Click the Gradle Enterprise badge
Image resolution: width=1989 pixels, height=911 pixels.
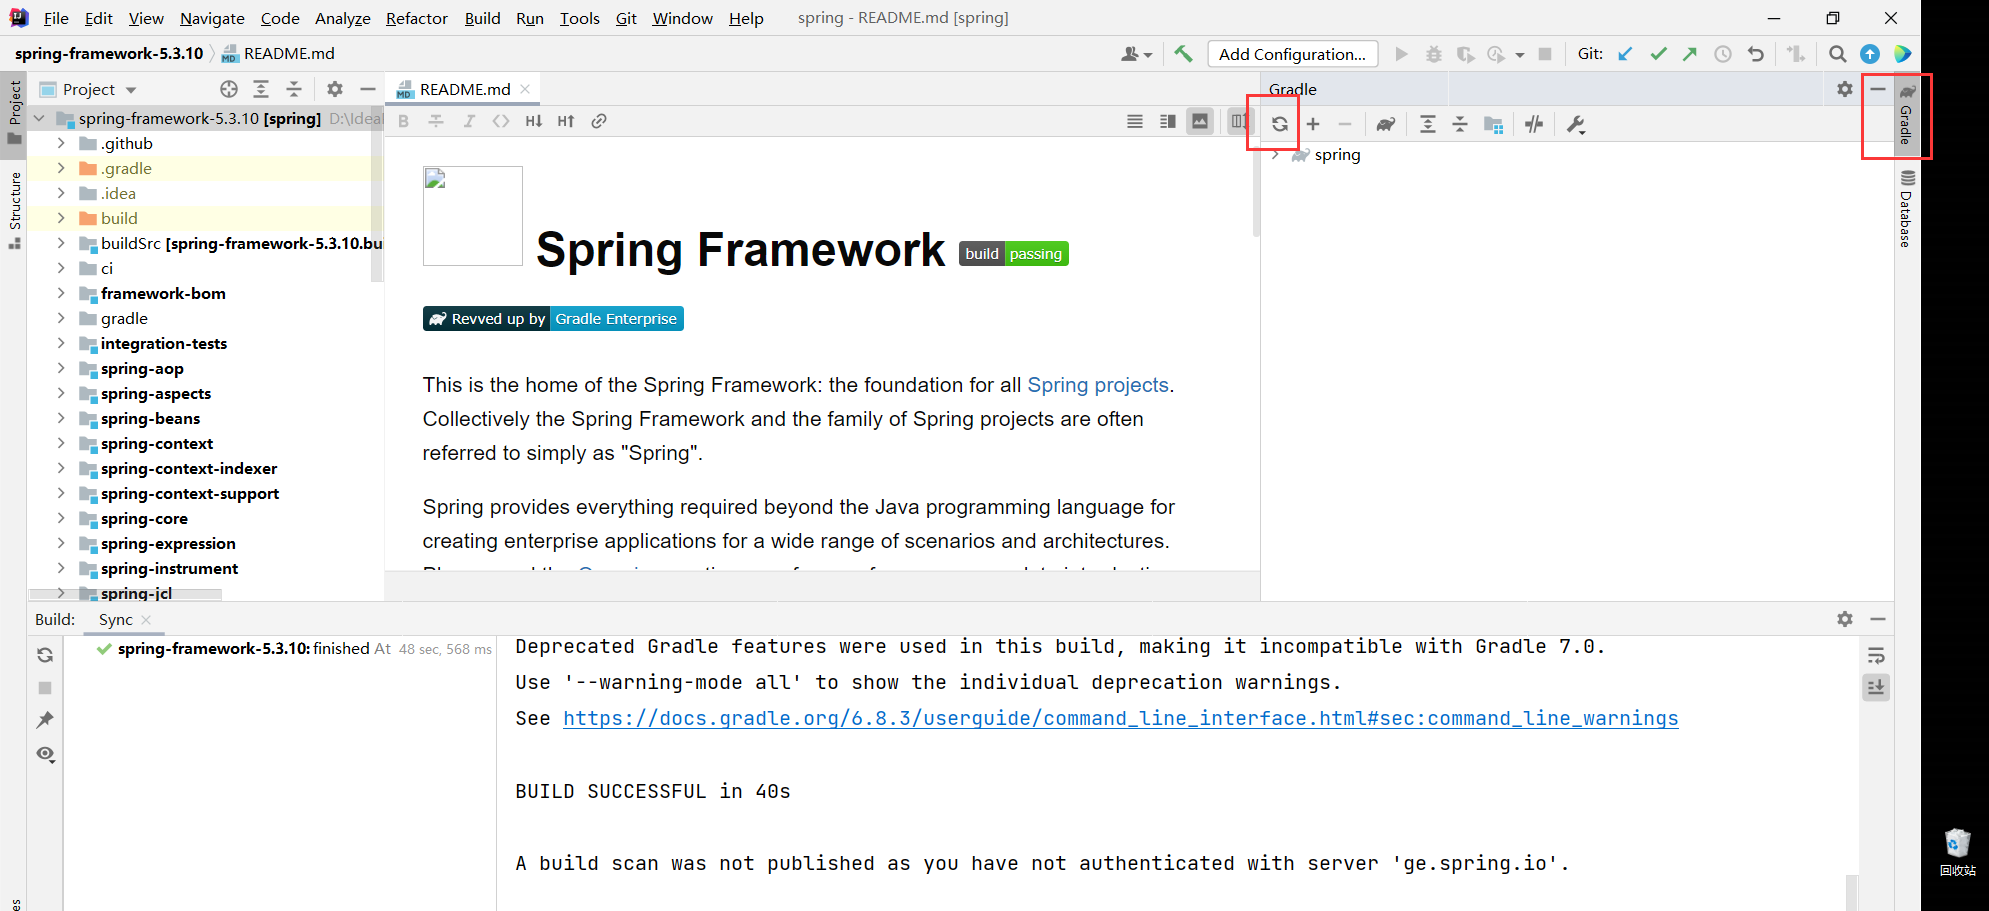point(553,319)
